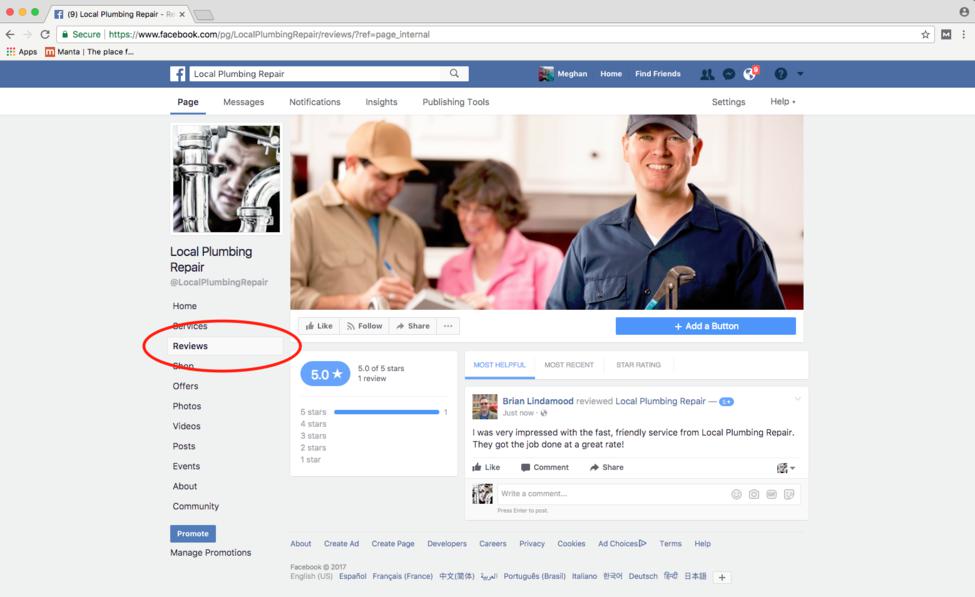
Task: Select the Page tab
Action: click(x=188, y=102)
